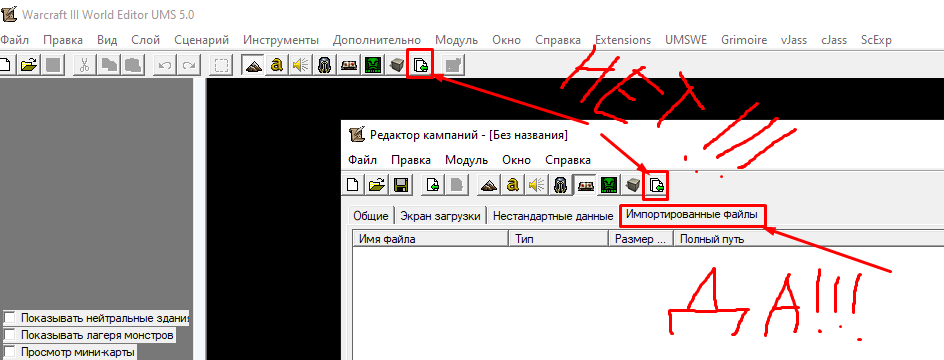944x360 pixels.
Task: Open ScExp menu
Action: 876,40
